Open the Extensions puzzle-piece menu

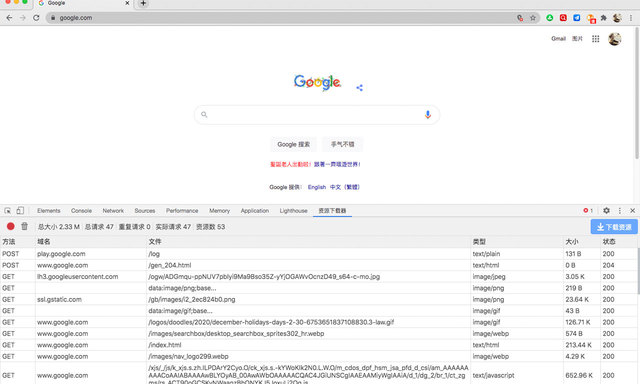[x=604, y=18]
